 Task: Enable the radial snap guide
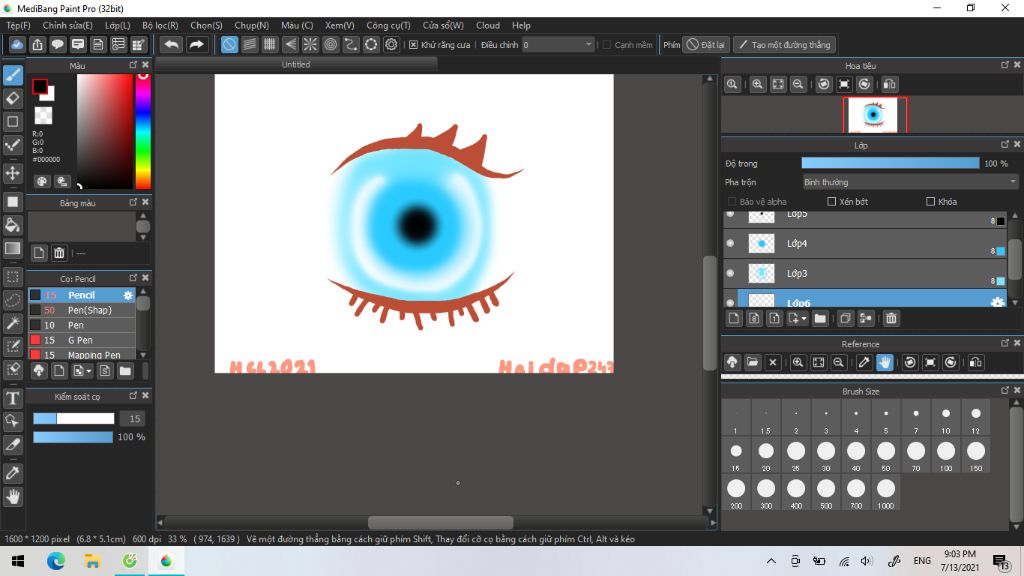pyautogui.click(x=310, y=44)
